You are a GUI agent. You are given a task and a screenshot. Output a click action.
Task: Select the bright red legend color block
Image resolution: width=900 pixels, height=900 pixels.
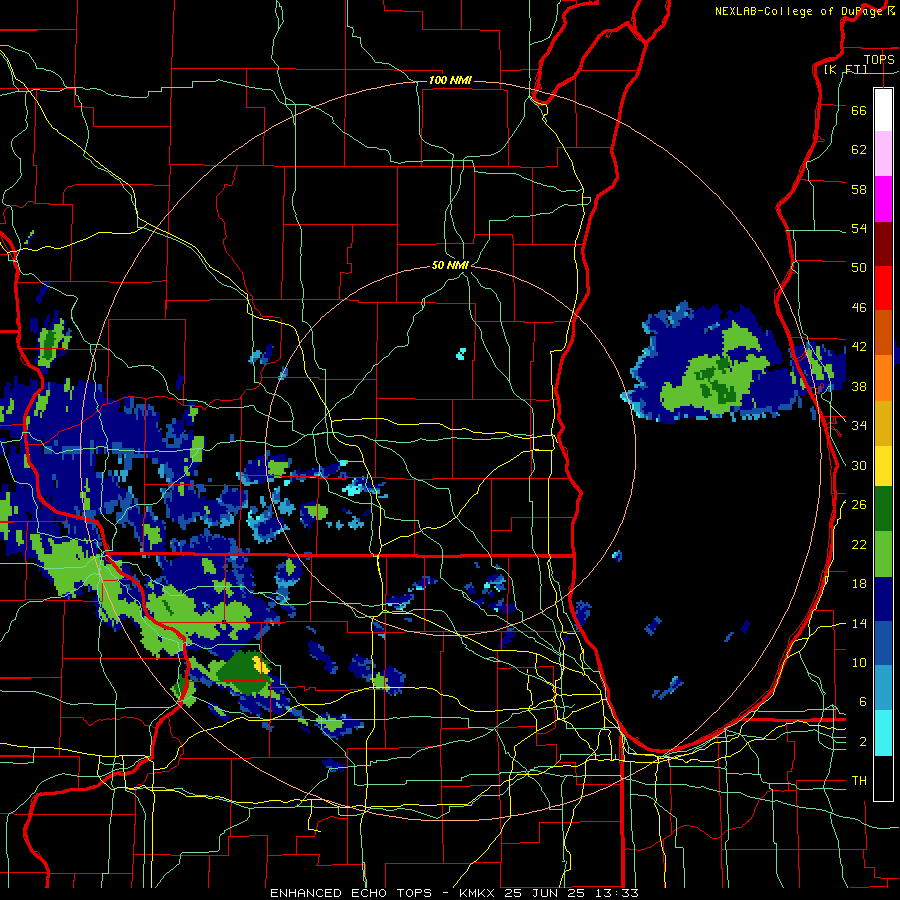pyautogui.click(x=883, y=288)
